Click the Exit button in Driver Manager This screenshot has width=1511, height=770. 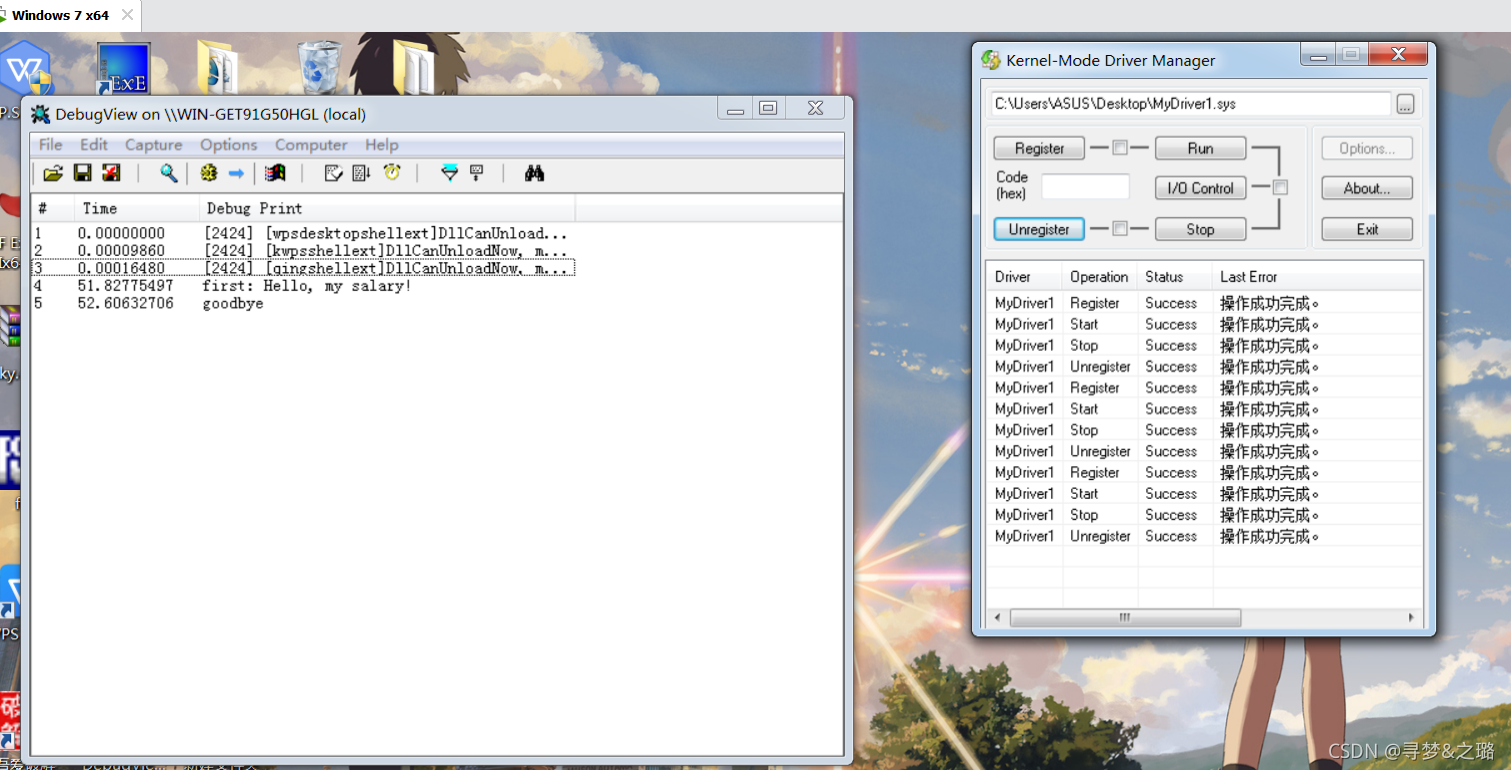coord(1367,229)
